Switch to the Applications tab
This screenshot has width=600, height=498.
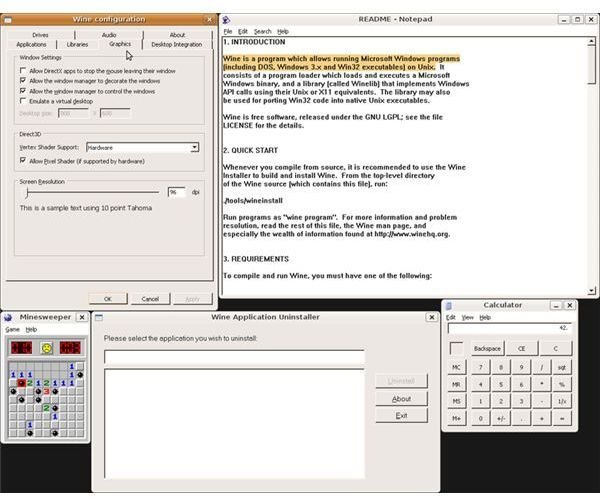(31, 44)
